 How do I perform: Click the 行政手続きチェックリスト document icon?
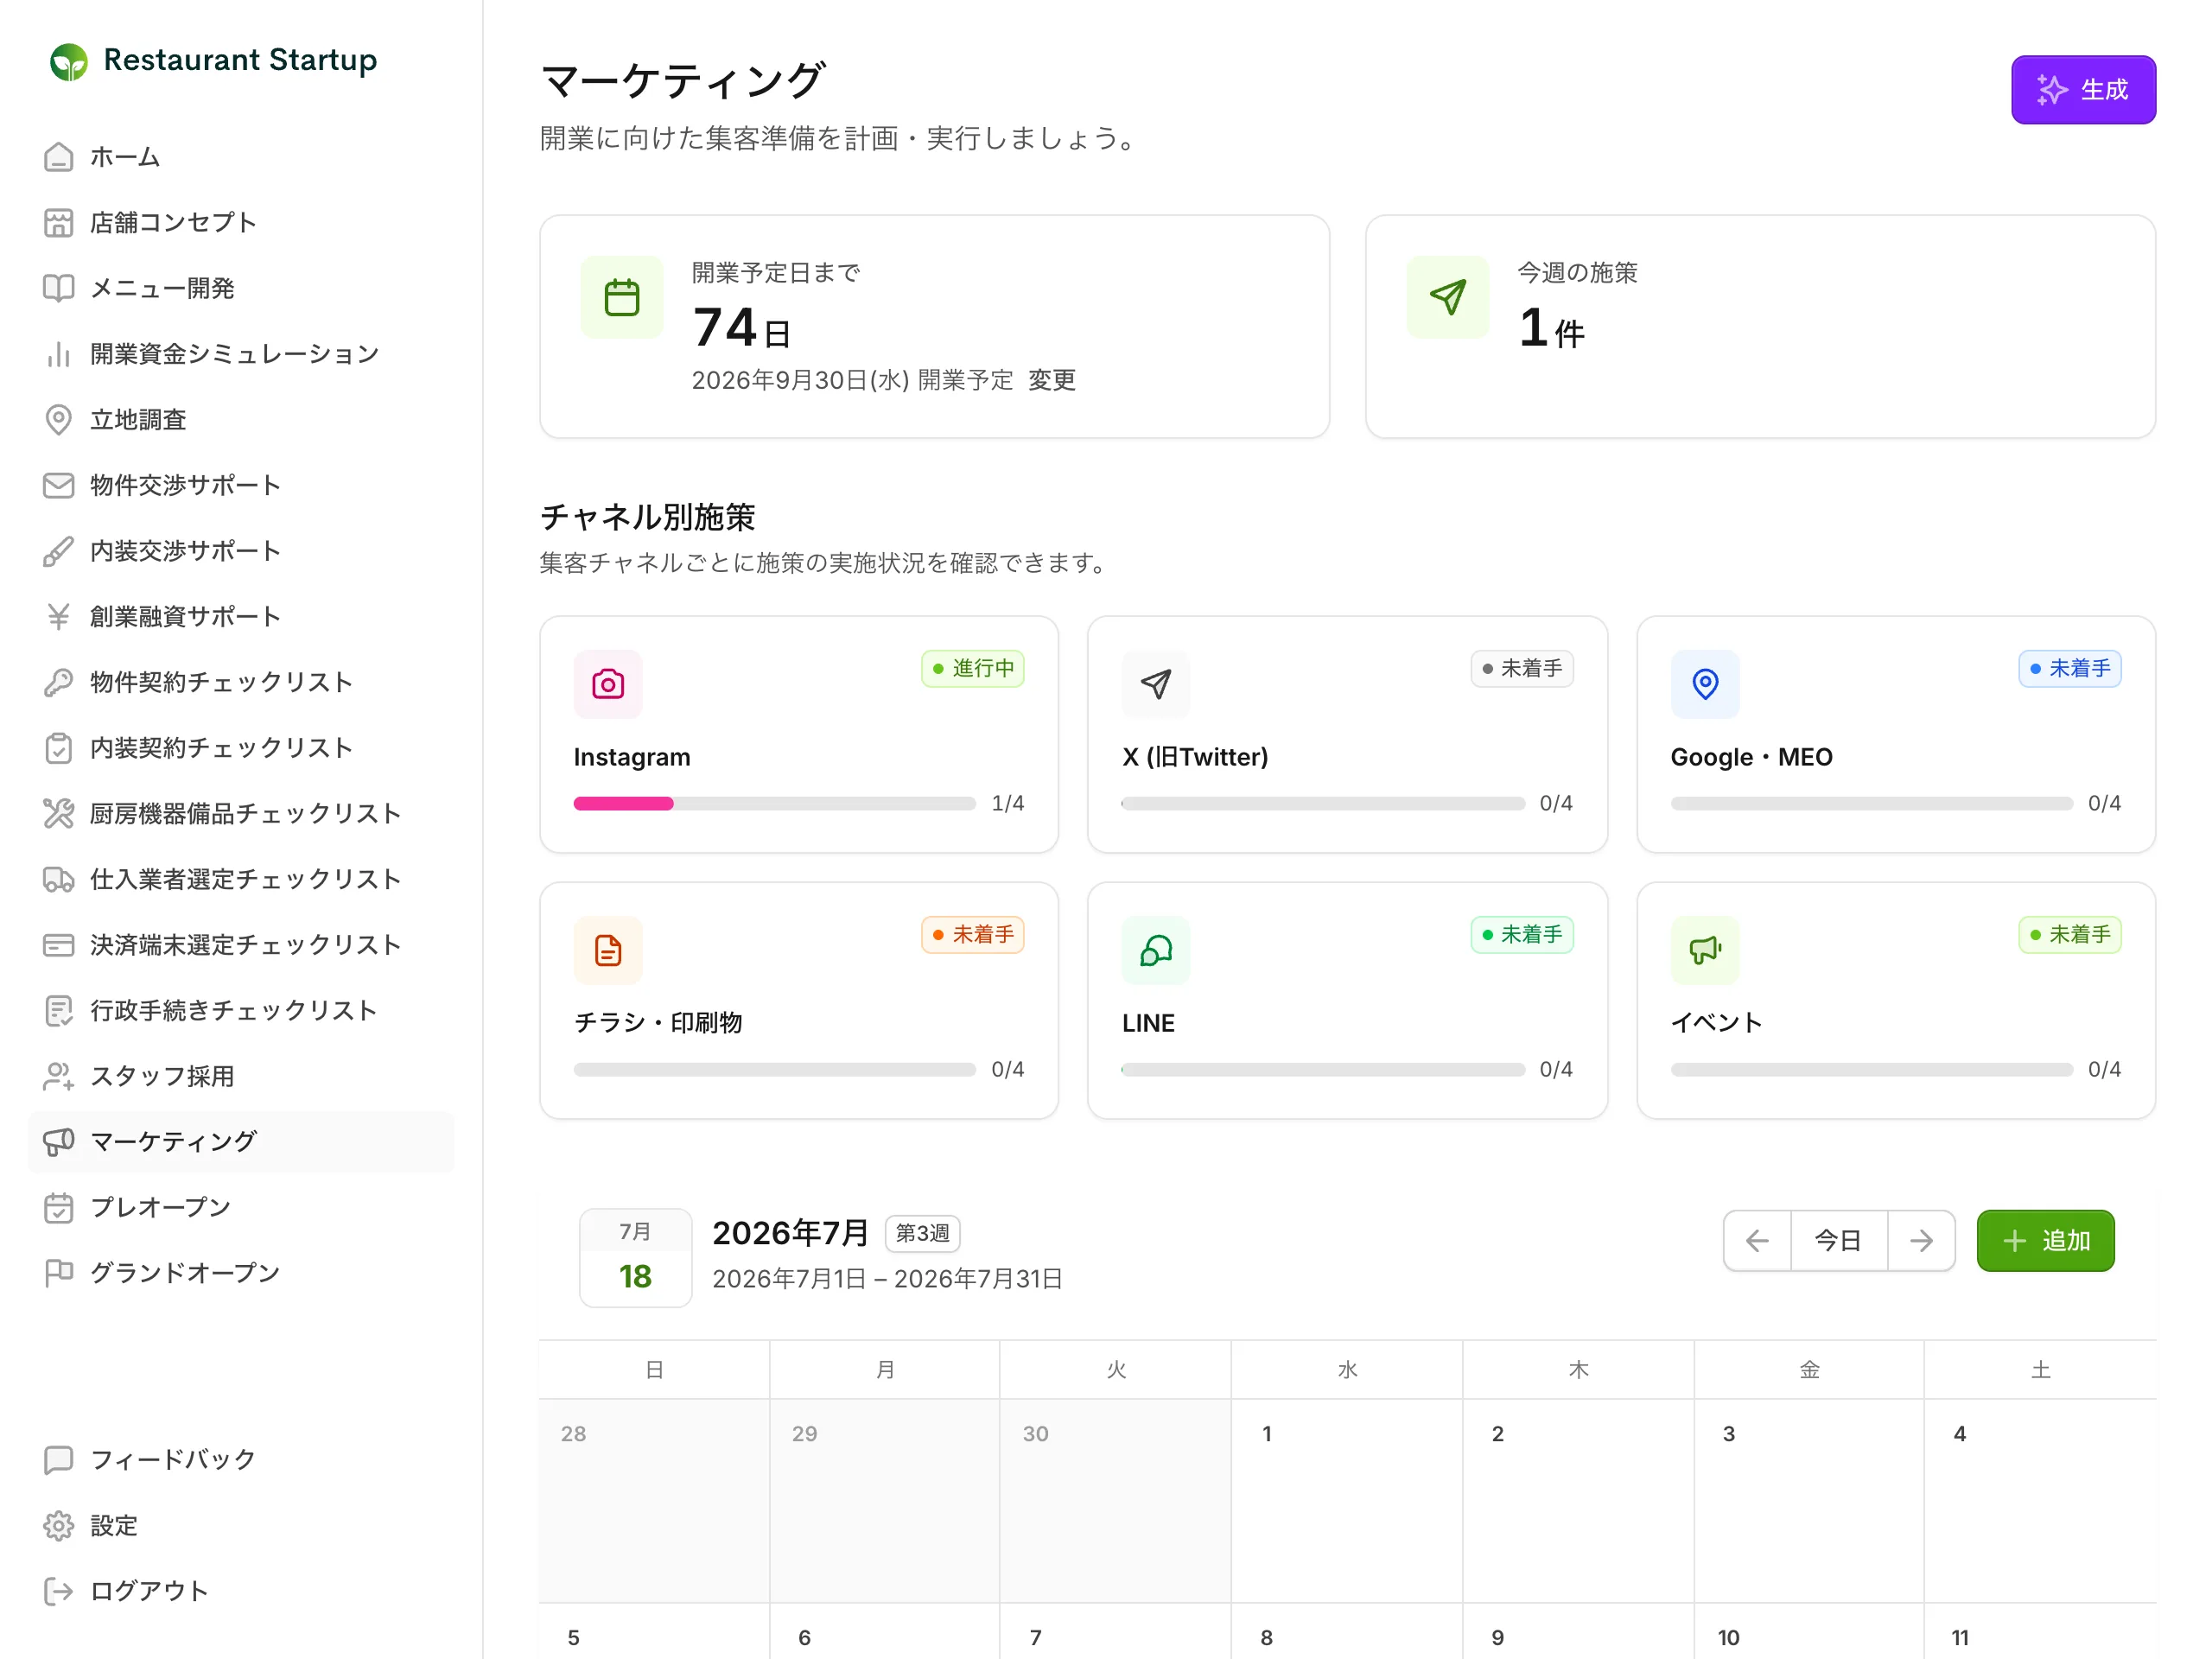pyautogui.click(x=59, y=1010)
